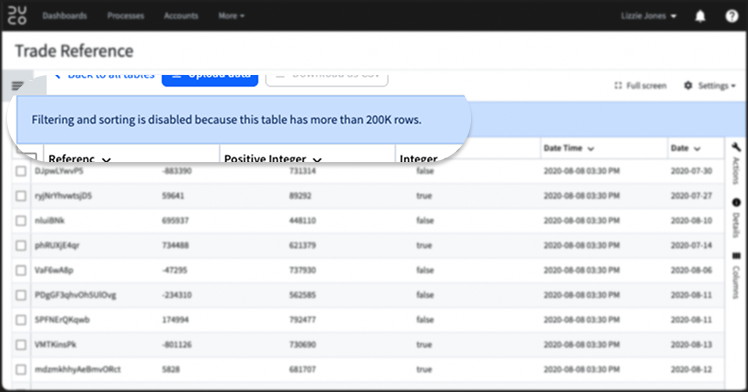Open the Settings gear menu
Screen dimensions: 748x392
click(x=710, y=85)
